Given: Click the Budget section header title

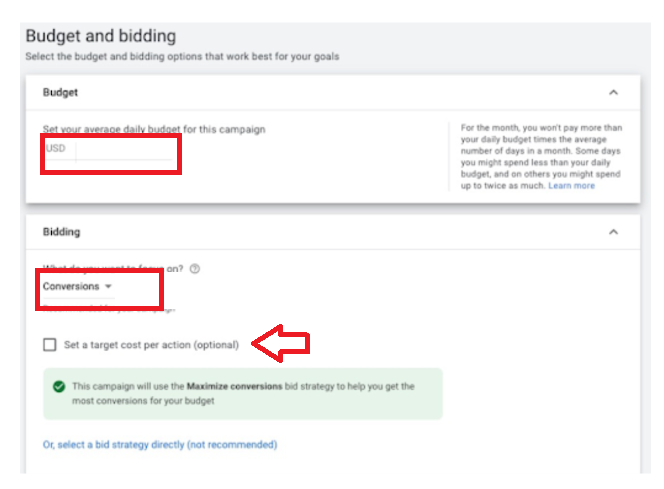Looking at the screenshot, I should coord(60,92).
